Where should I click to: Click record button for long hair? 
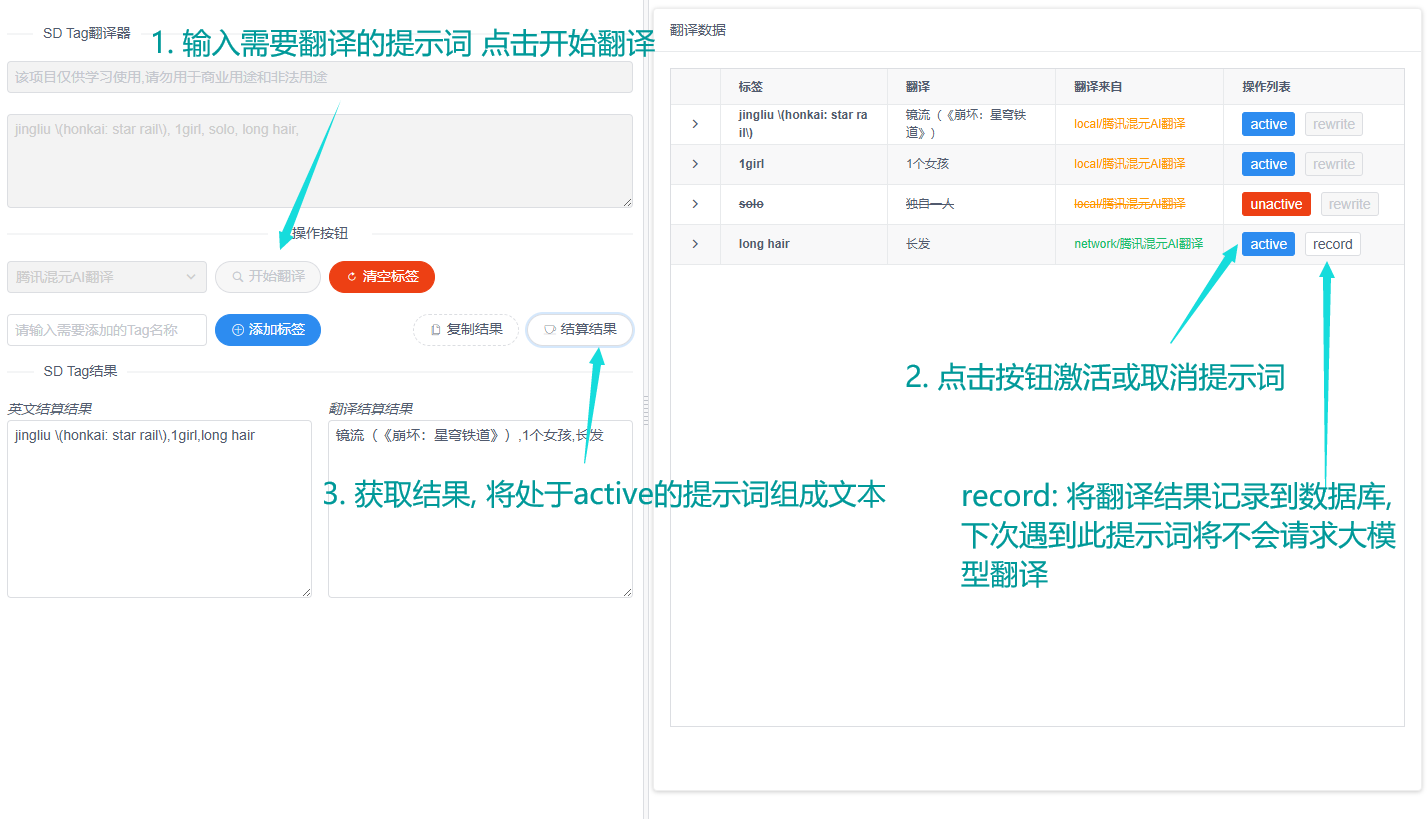[x=1332, y=244]
